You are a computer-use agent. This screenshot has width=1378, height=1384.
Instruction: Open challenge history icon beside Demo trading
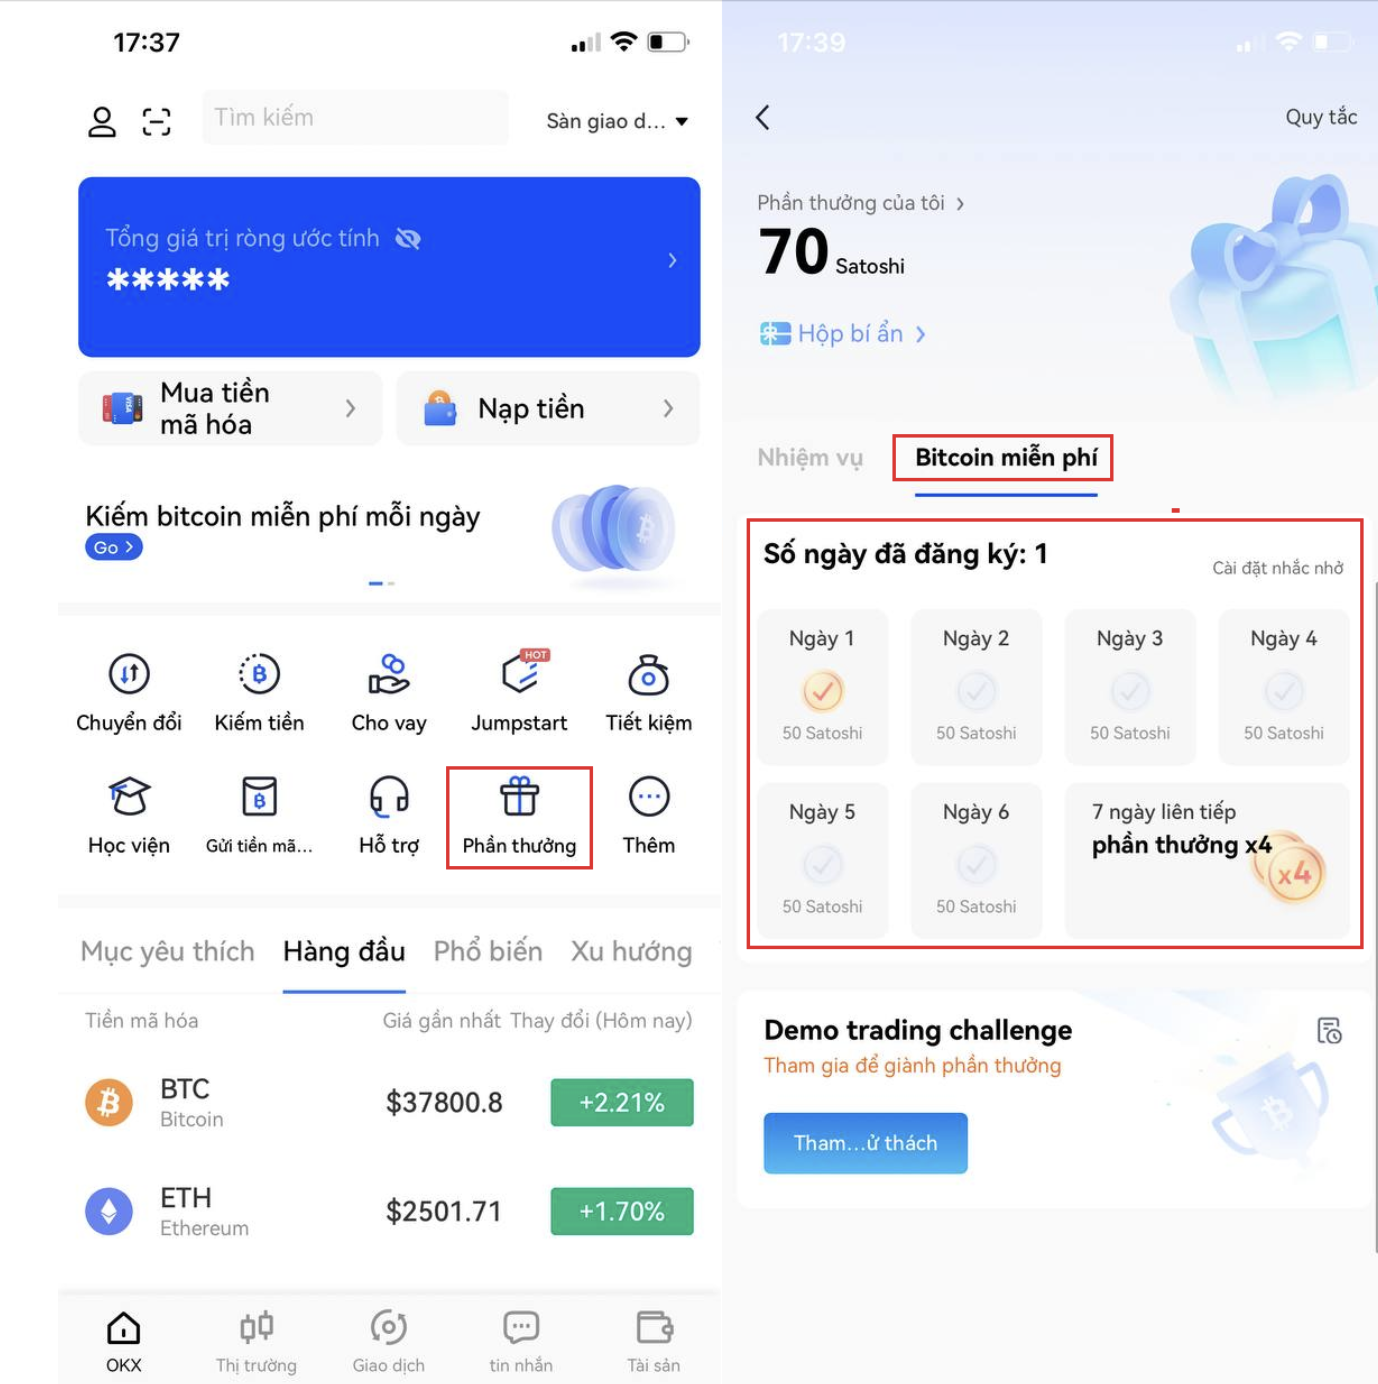[x=1329, y=1031]
